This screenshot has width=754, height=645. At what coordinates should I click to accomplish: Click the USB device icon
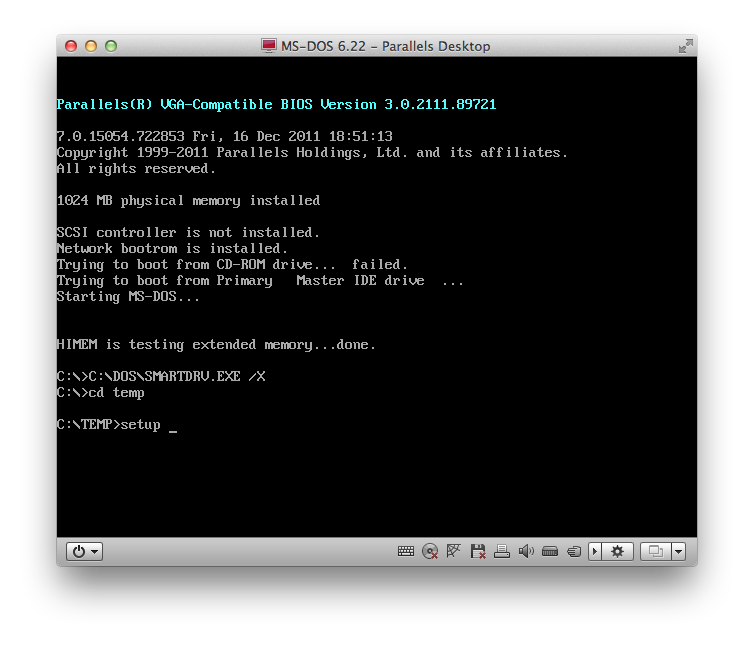coord(550,551)
